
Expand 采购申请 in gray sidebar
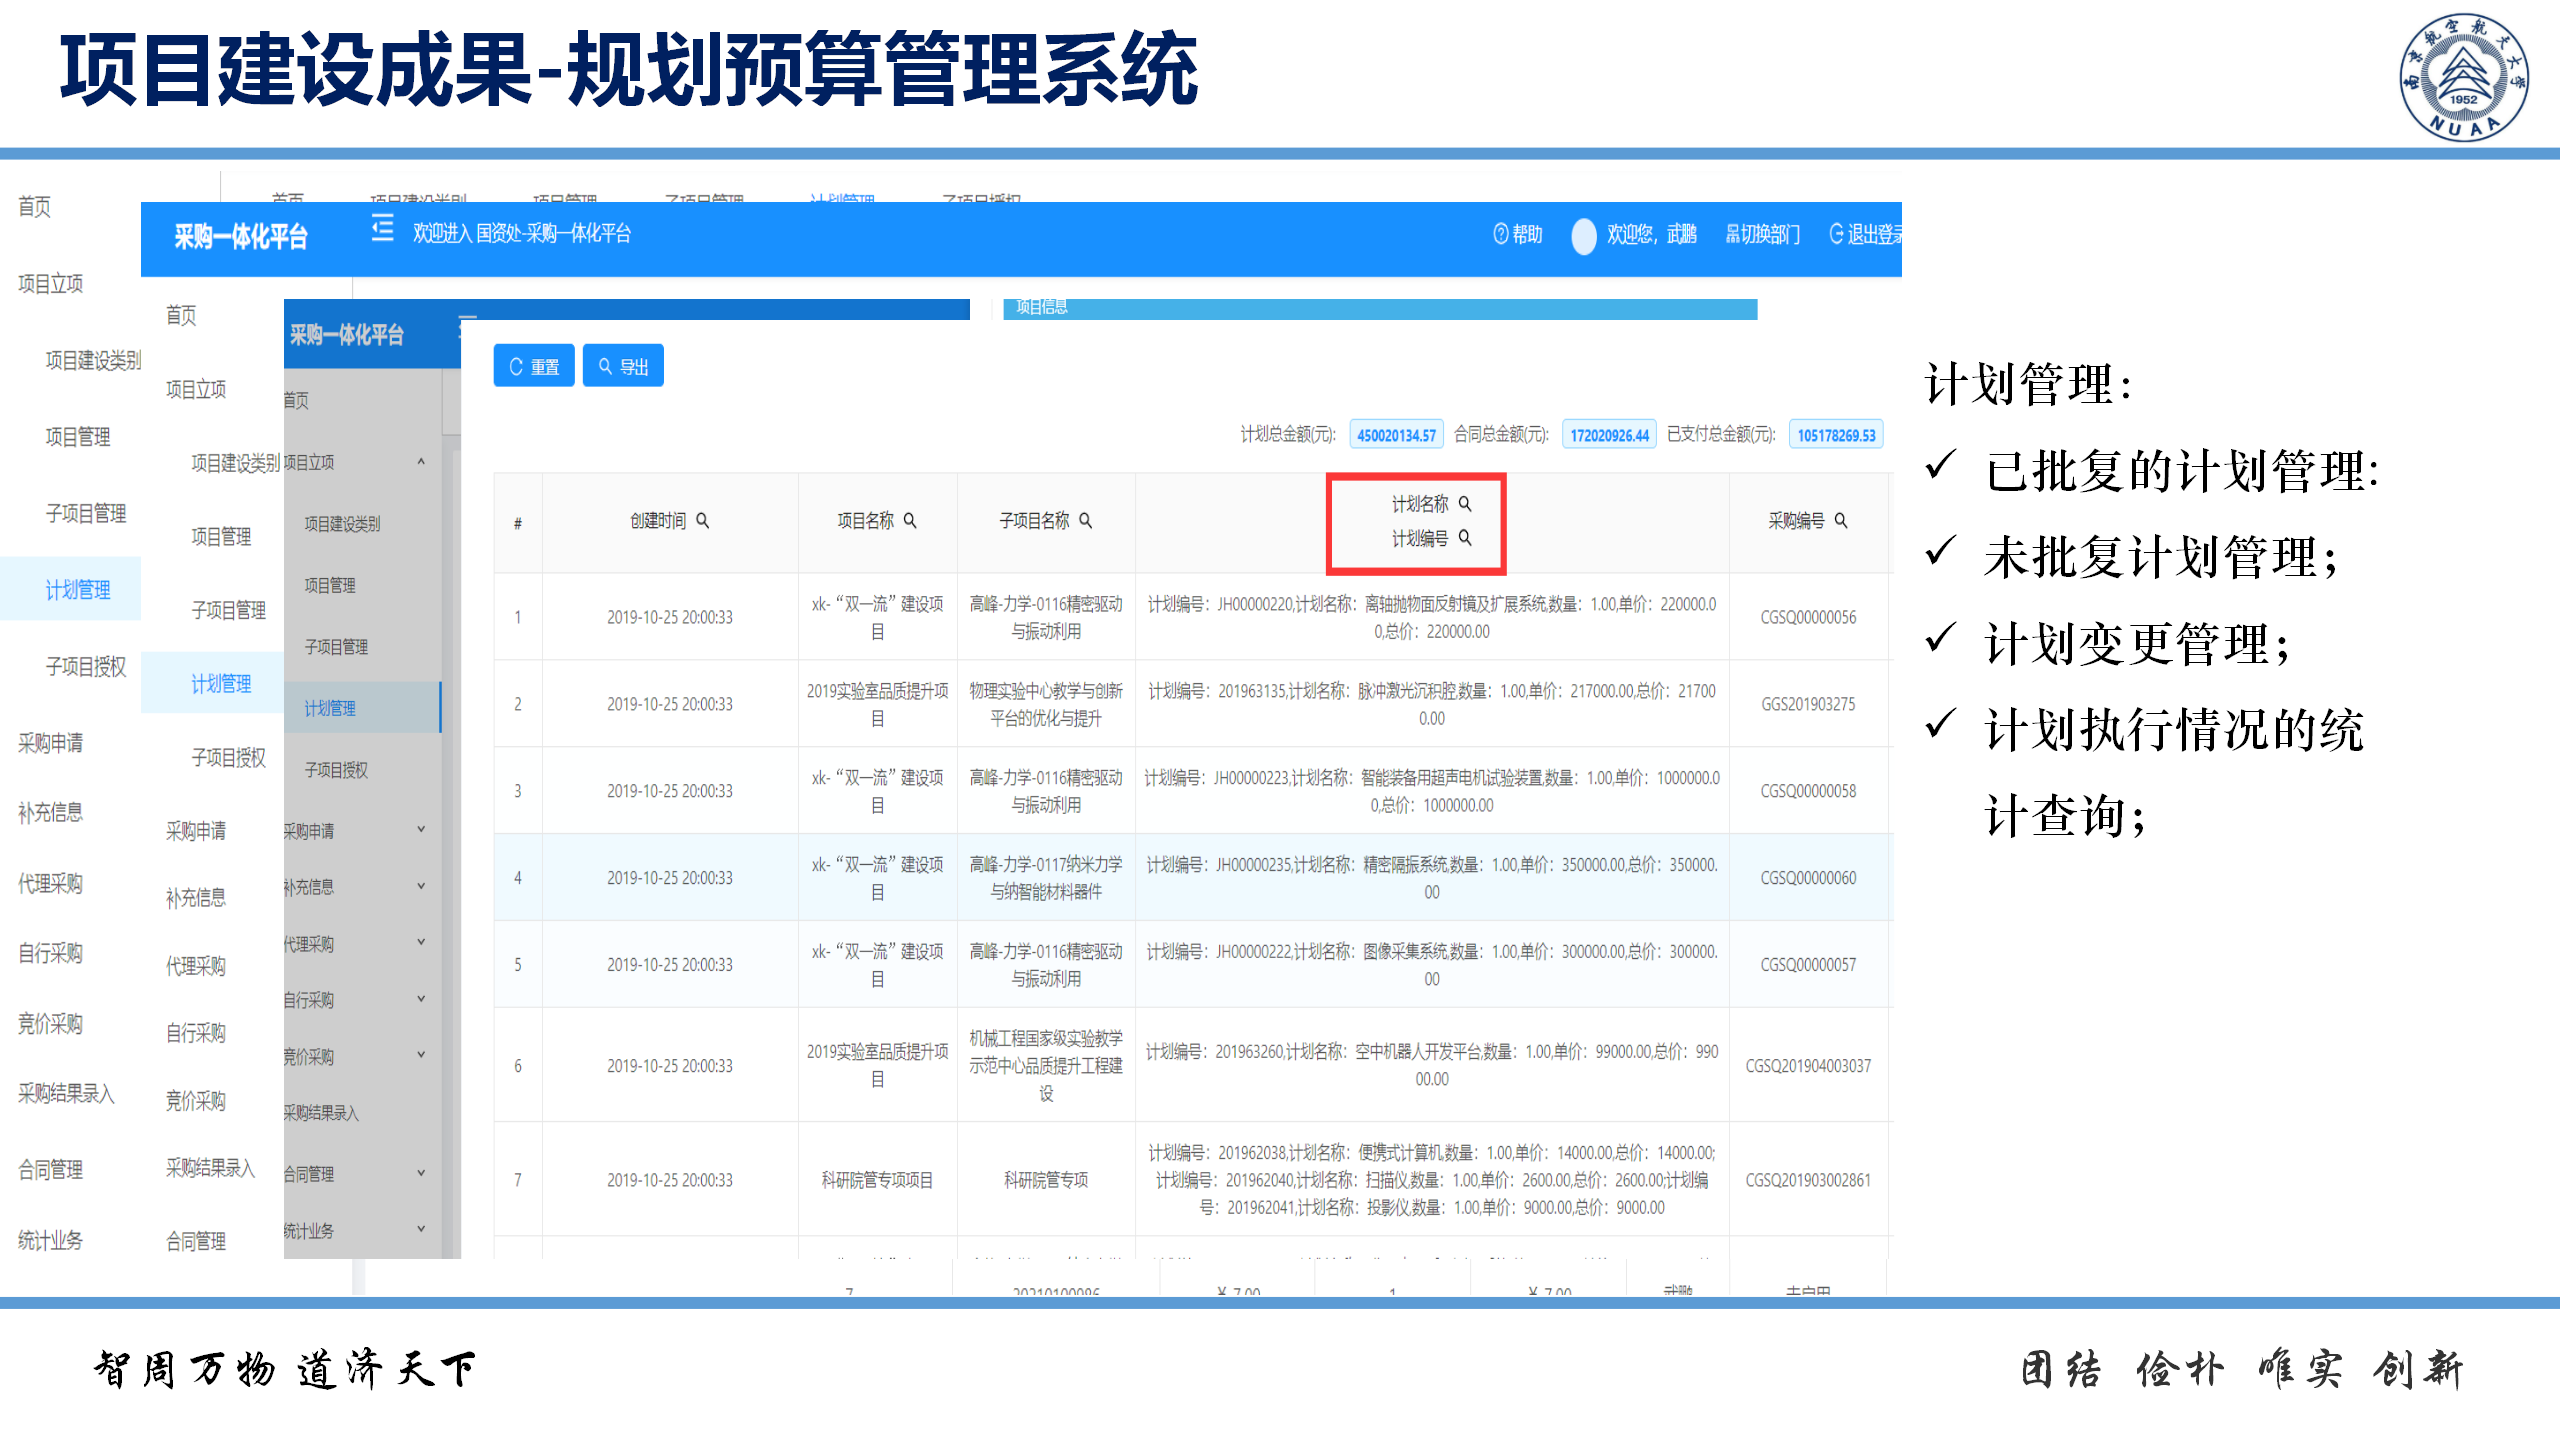point(421,830)
